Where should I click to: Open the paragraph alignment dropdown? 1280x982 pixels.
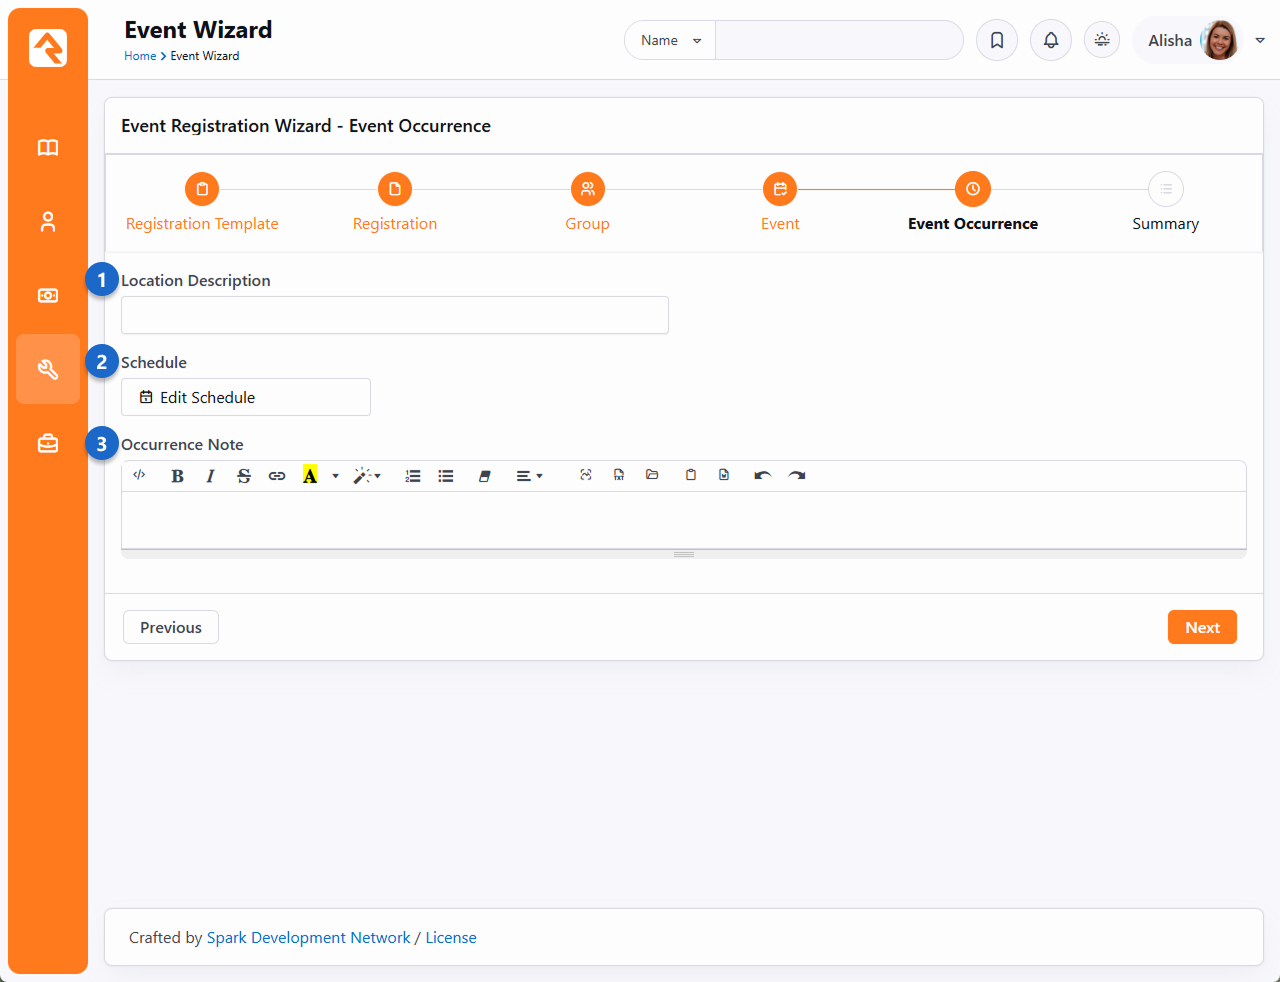(x=529, y=476)
